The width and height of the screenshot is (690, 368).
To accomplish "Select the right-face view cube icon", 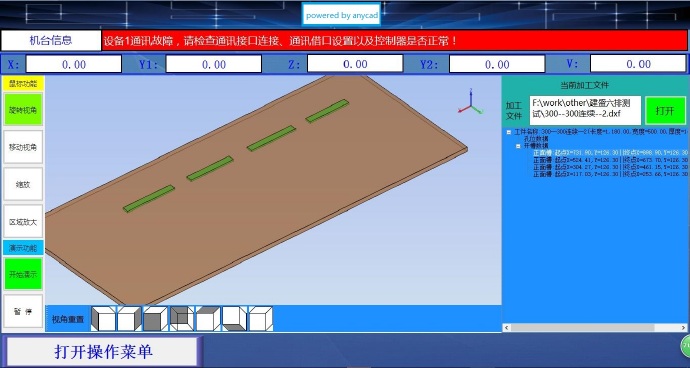I will click(129, 319).
